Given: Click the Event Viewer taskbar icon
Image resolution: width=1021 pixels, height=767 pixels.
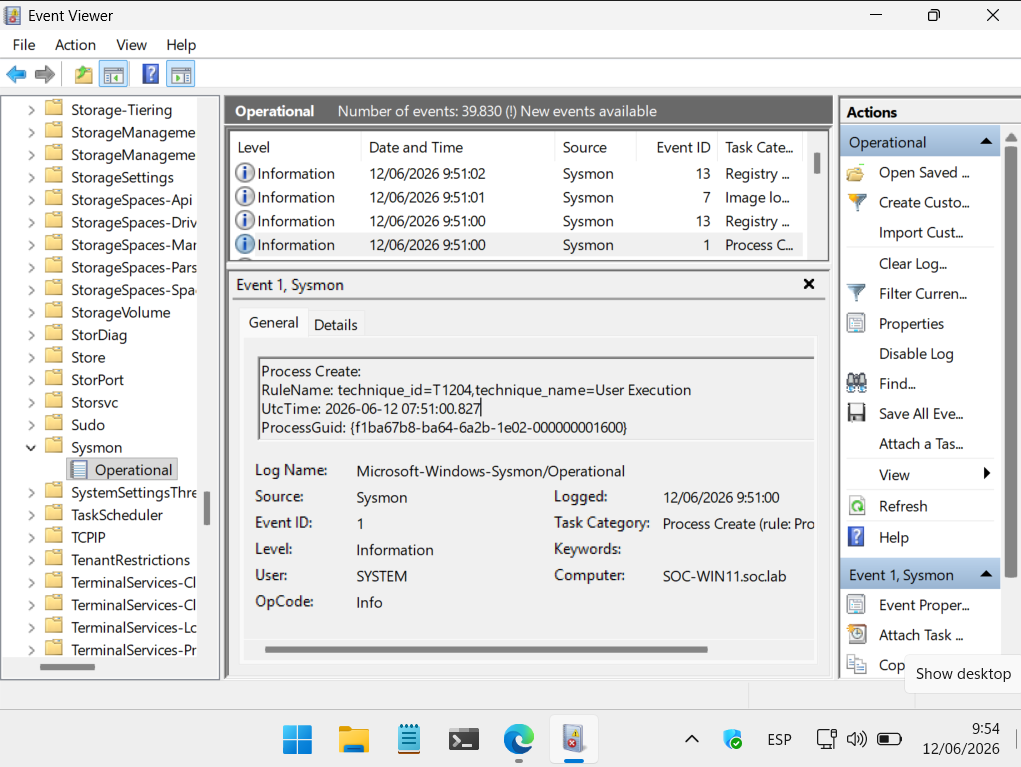Looking at the screenshot, I should point(574,740).
